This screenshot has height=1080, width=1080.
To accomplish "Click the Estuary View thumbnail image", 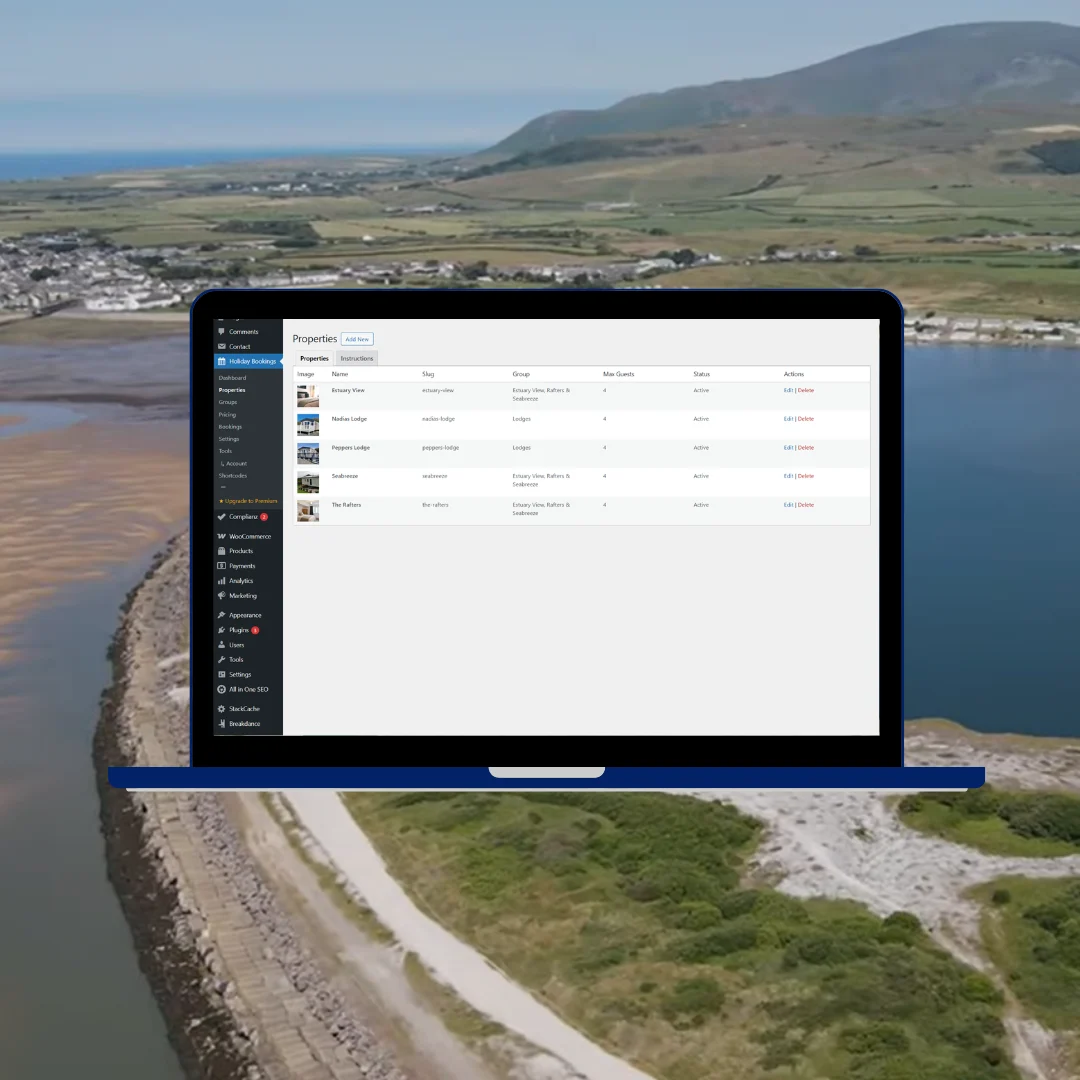I will pyautogui.click(x=308, y=396).
